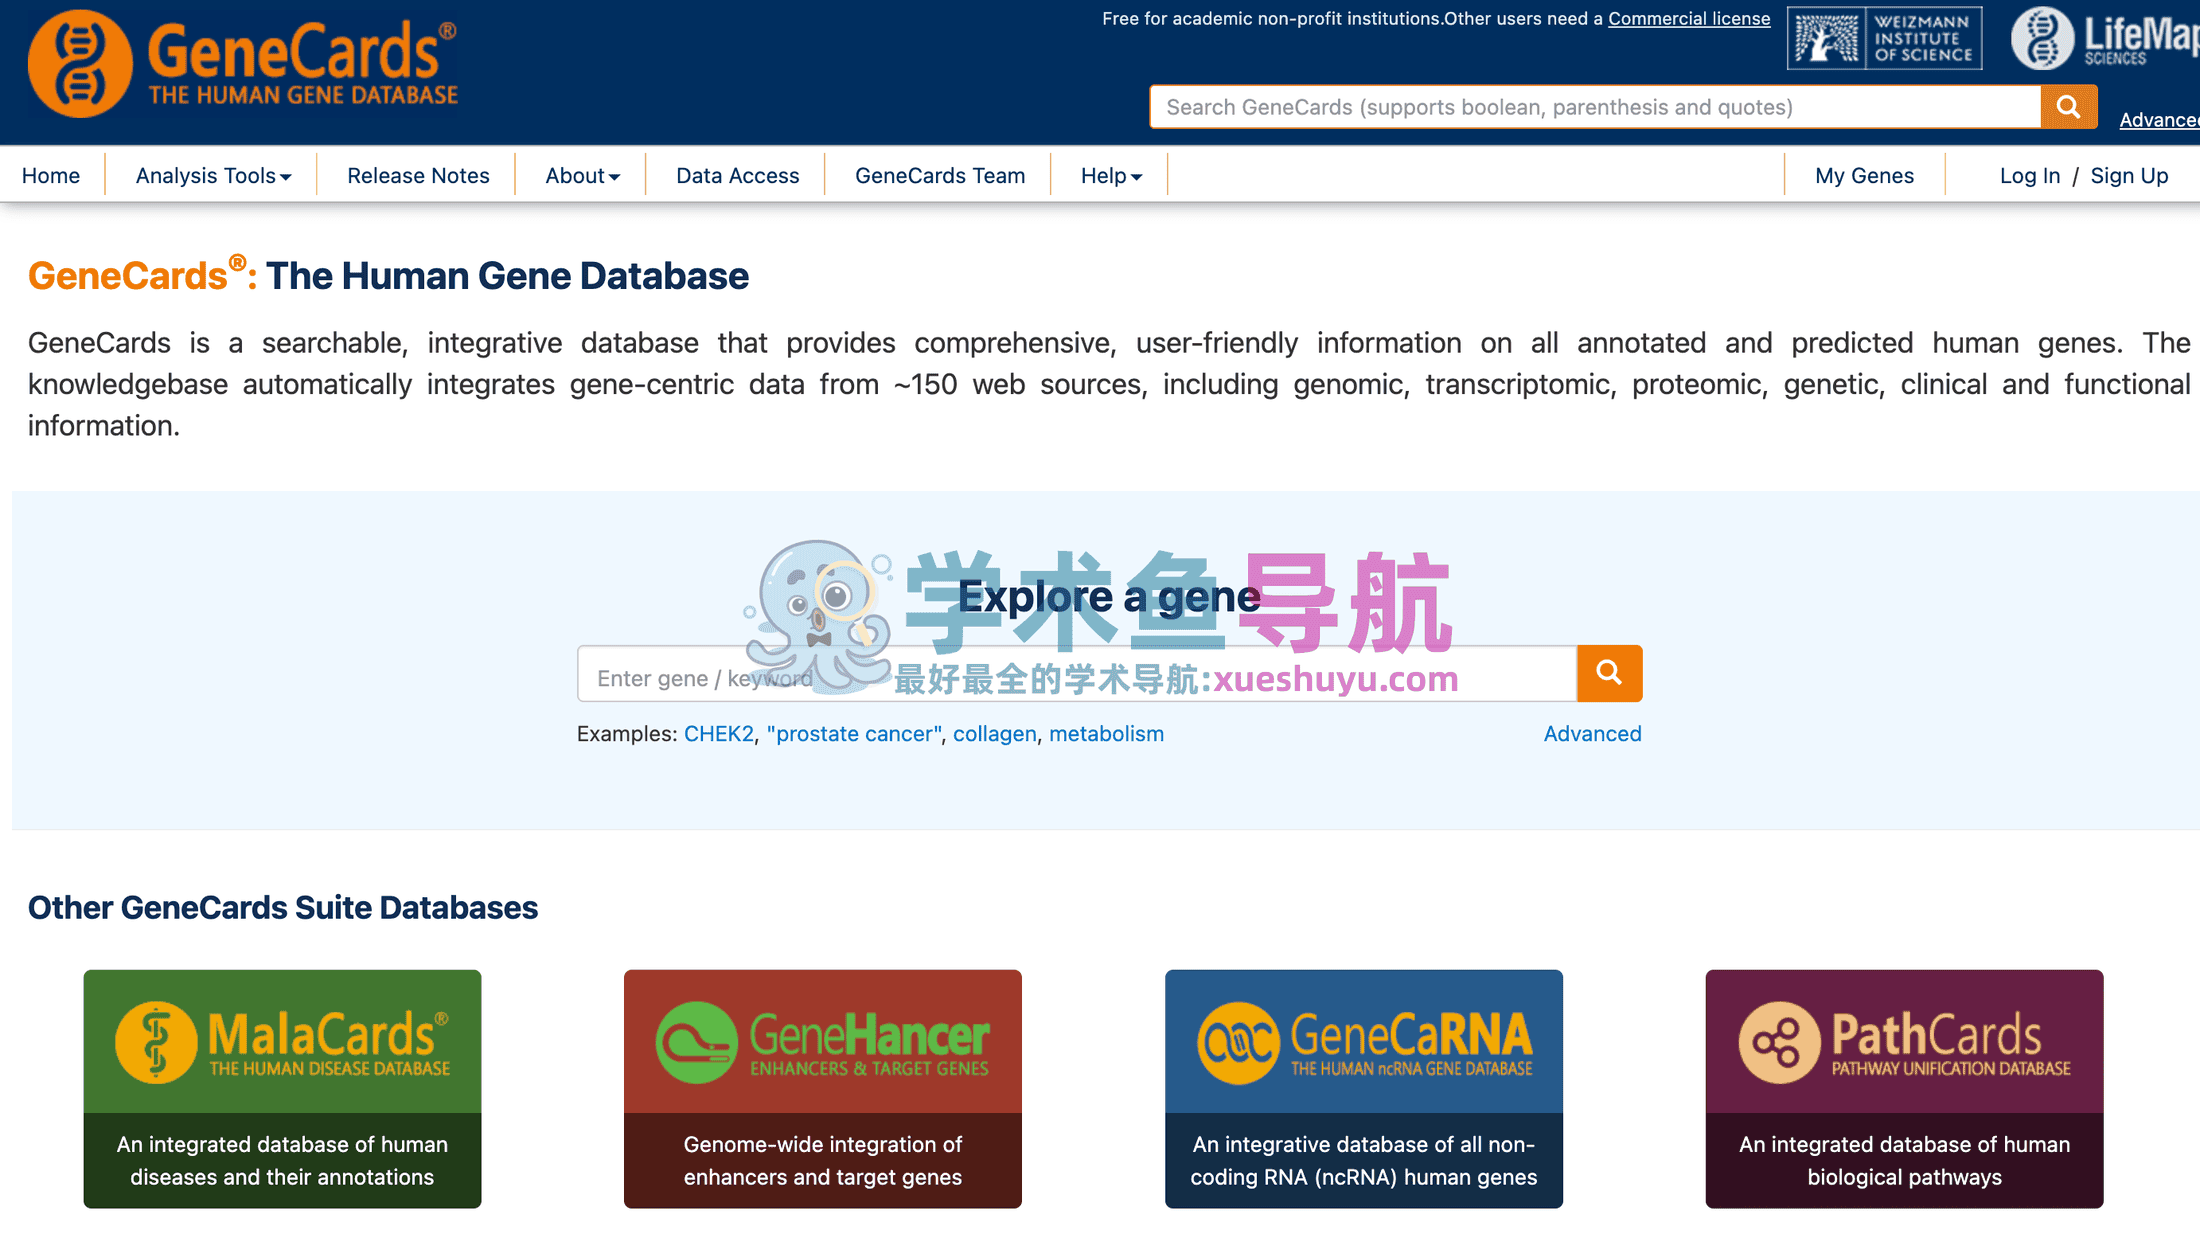2200x1234 pixels.
Task: Click the LifeMap Sciences logo
Action: [2104, 39]
